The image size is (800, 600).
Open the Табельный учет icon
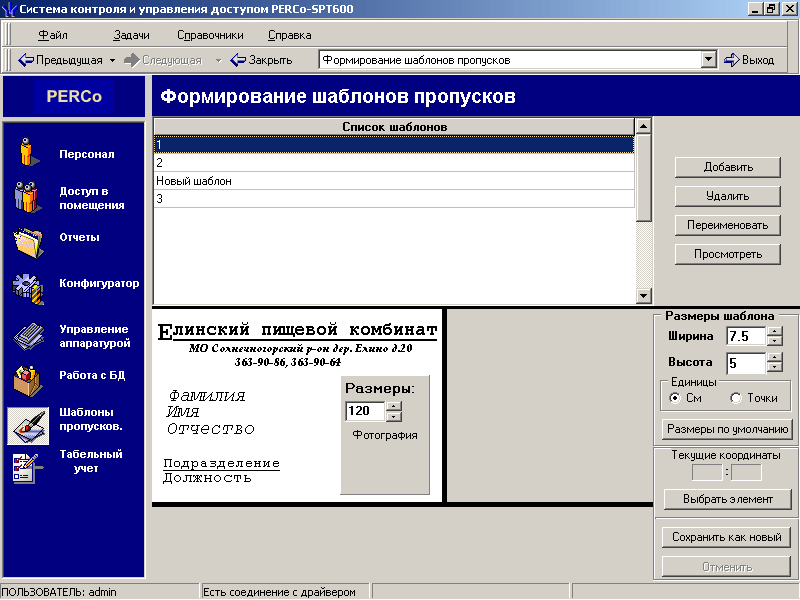pos(27,468)
